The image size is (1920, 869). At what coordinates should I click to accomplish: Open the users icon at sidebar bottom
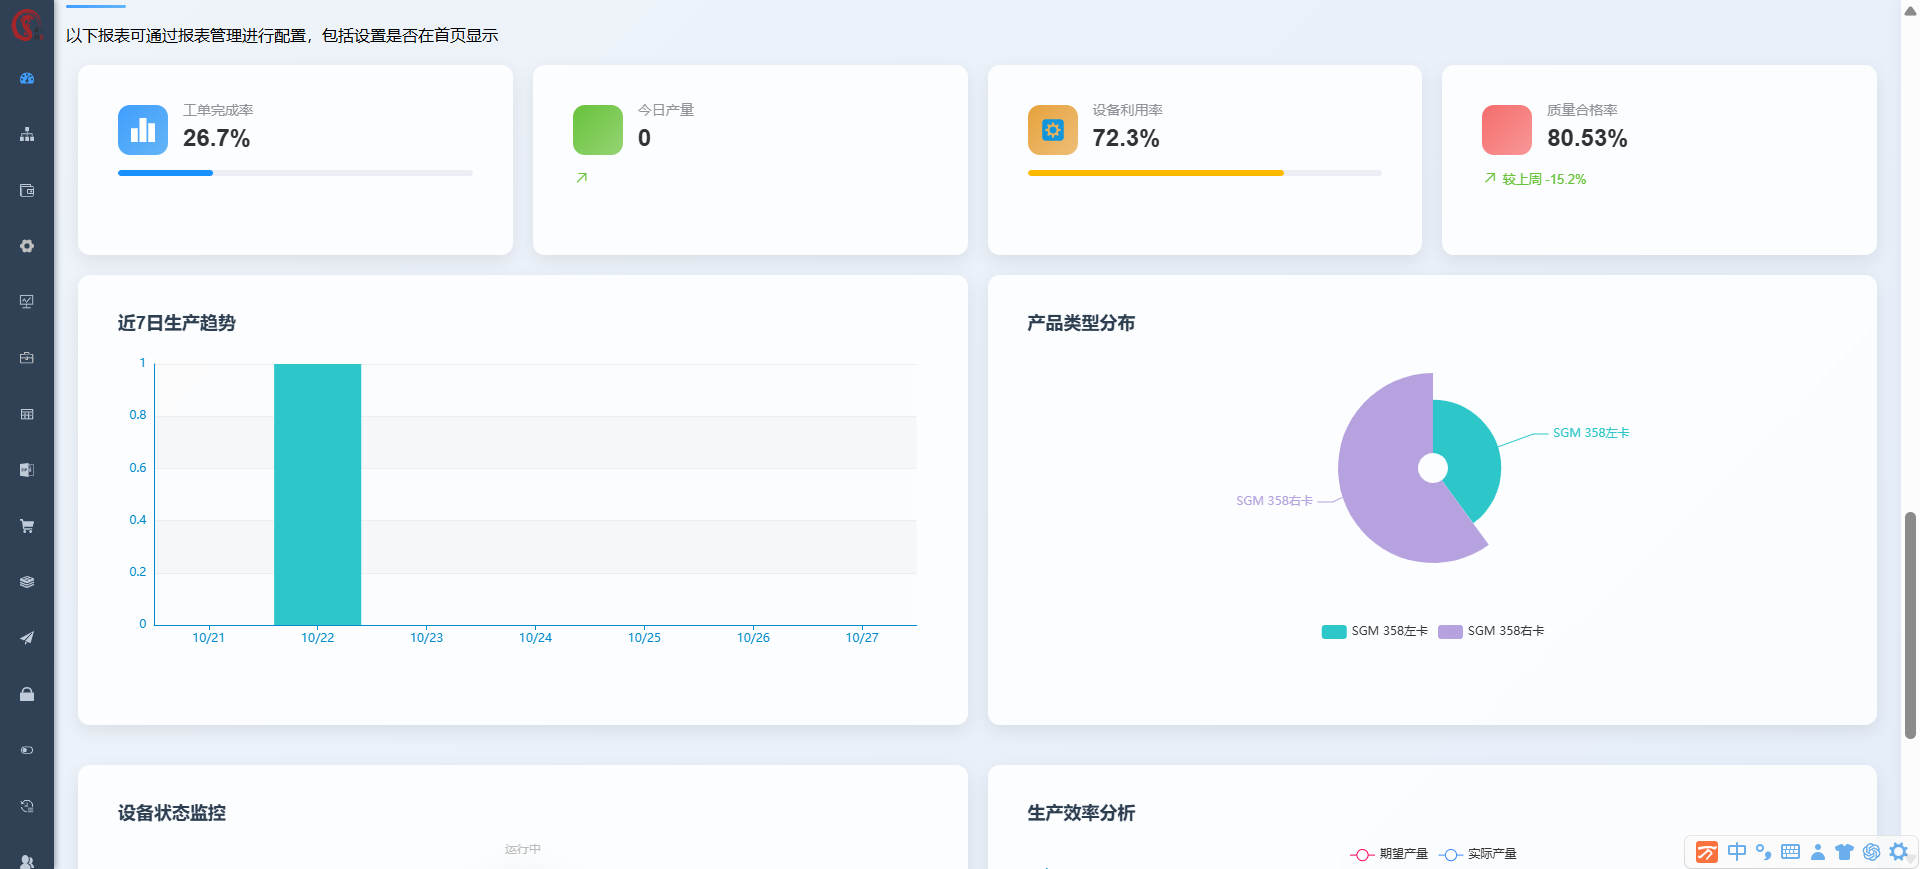click(27, 861)
